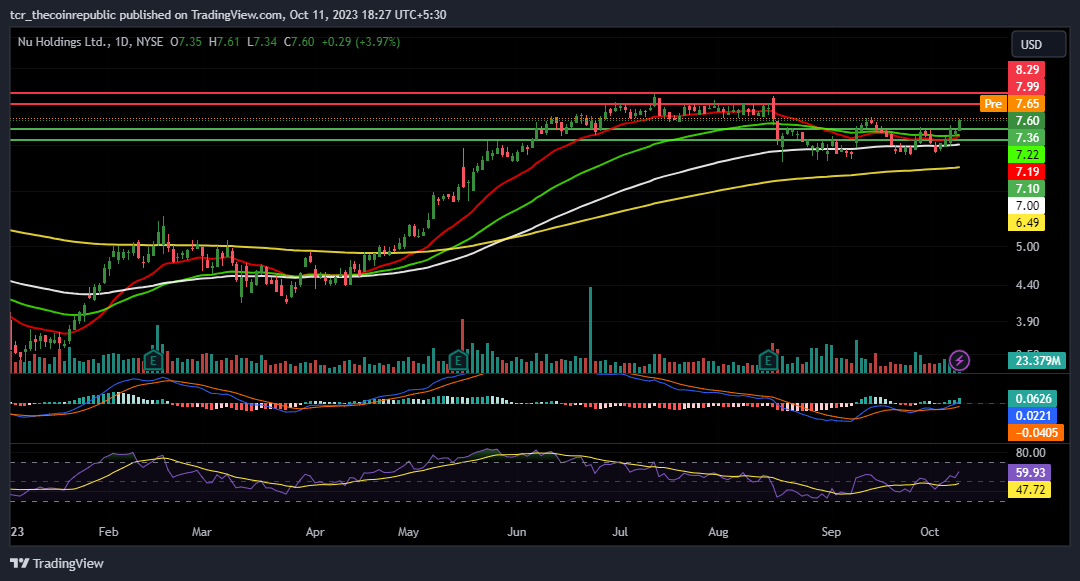Screen dimensions: 1080x581
Task: Click the 0.0626 MACD histogram value
Action: coord(1033,399)
